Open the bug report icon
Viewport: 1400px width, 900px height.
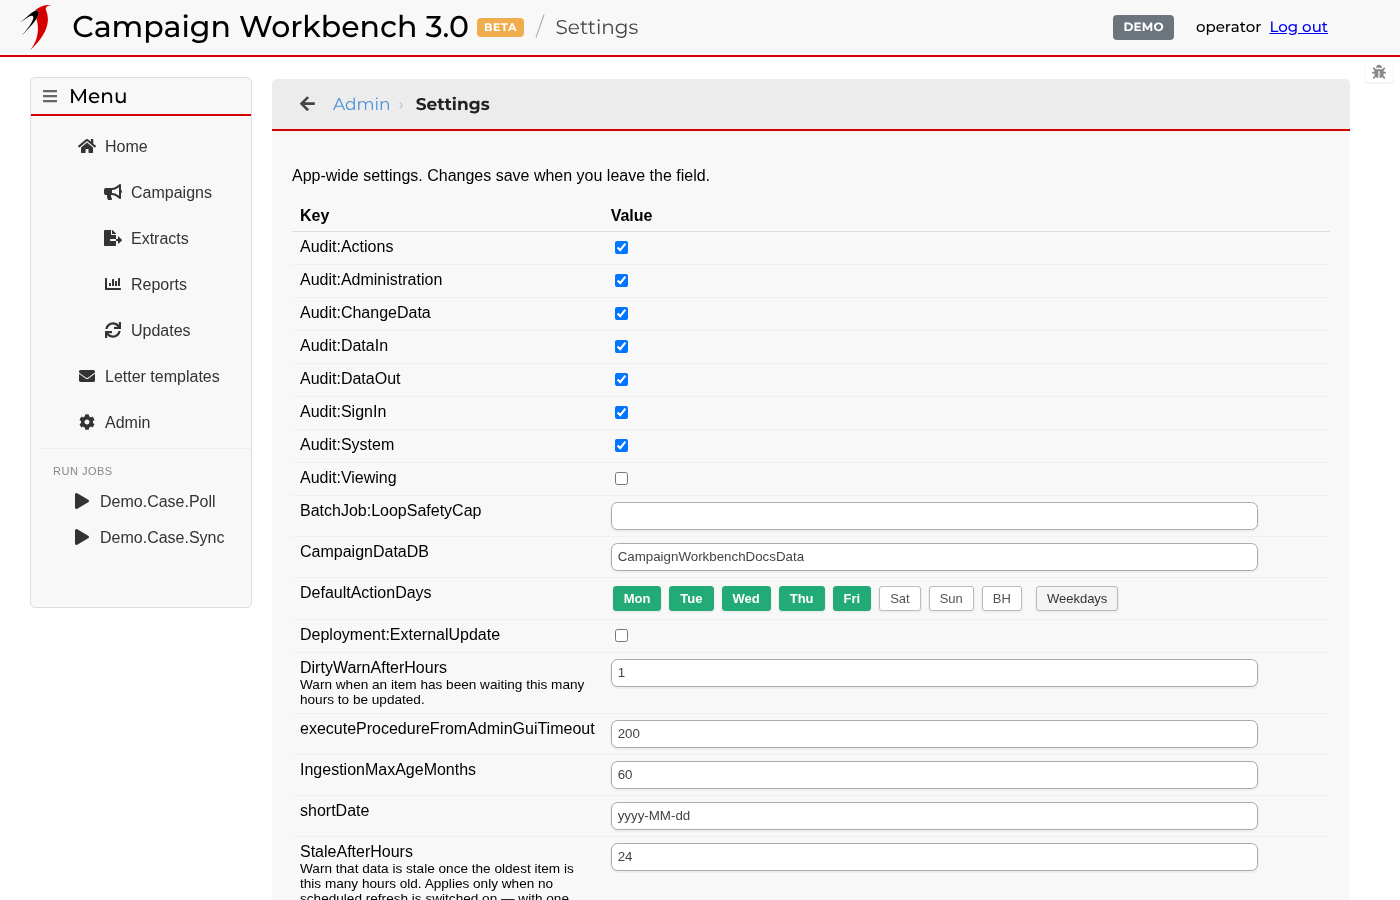coord(1379,72)
